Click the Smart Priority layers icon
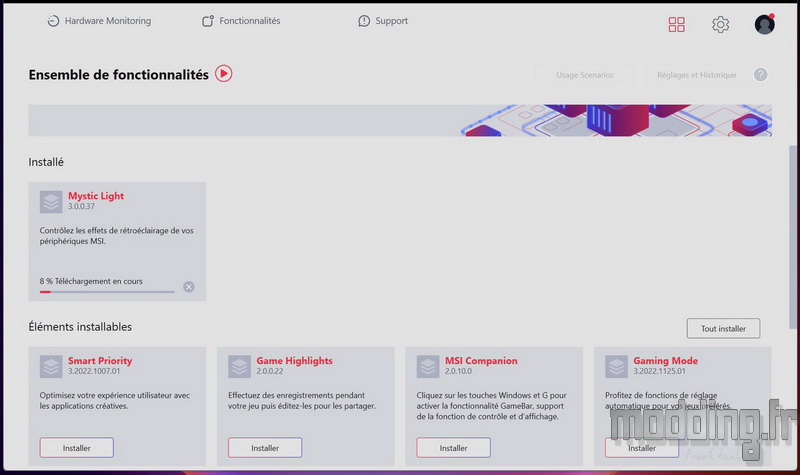 (51, 366)
